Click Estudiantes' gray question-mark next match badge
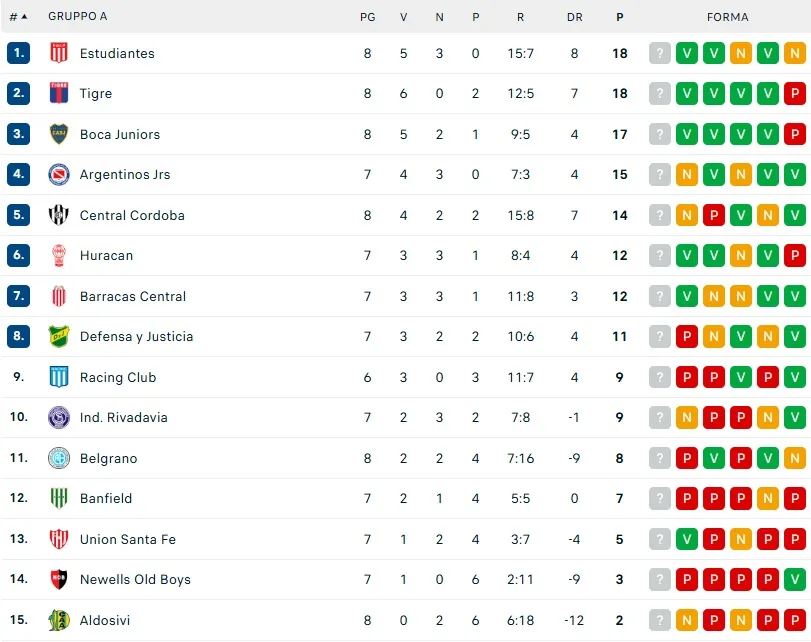 click(660, 54)
